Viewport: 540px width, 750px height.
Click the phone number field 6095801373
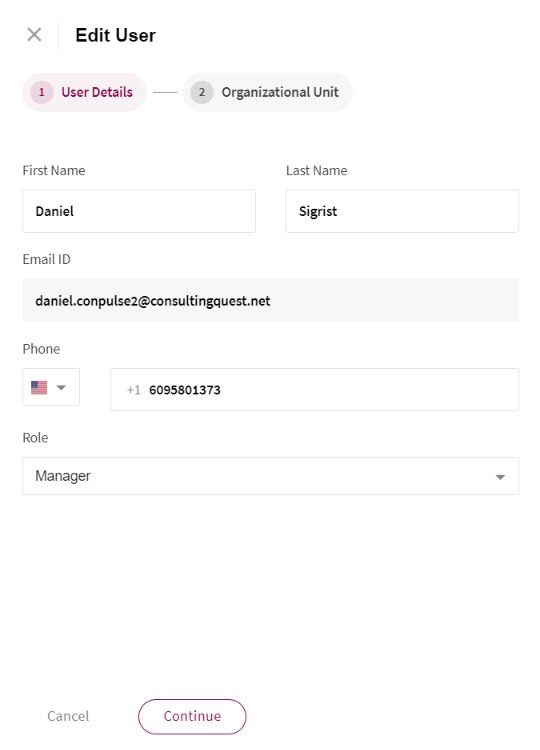(314, 390)
